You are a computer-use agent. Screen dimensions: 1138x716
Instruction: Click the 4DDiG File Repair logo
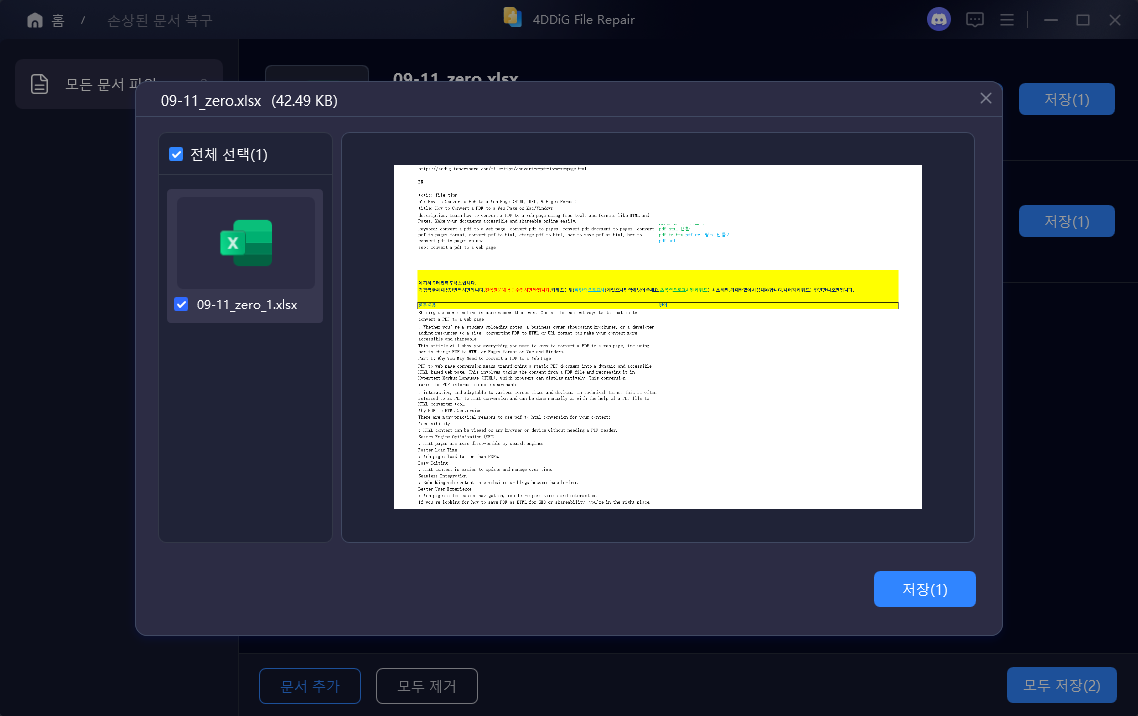tap(513, 17)
